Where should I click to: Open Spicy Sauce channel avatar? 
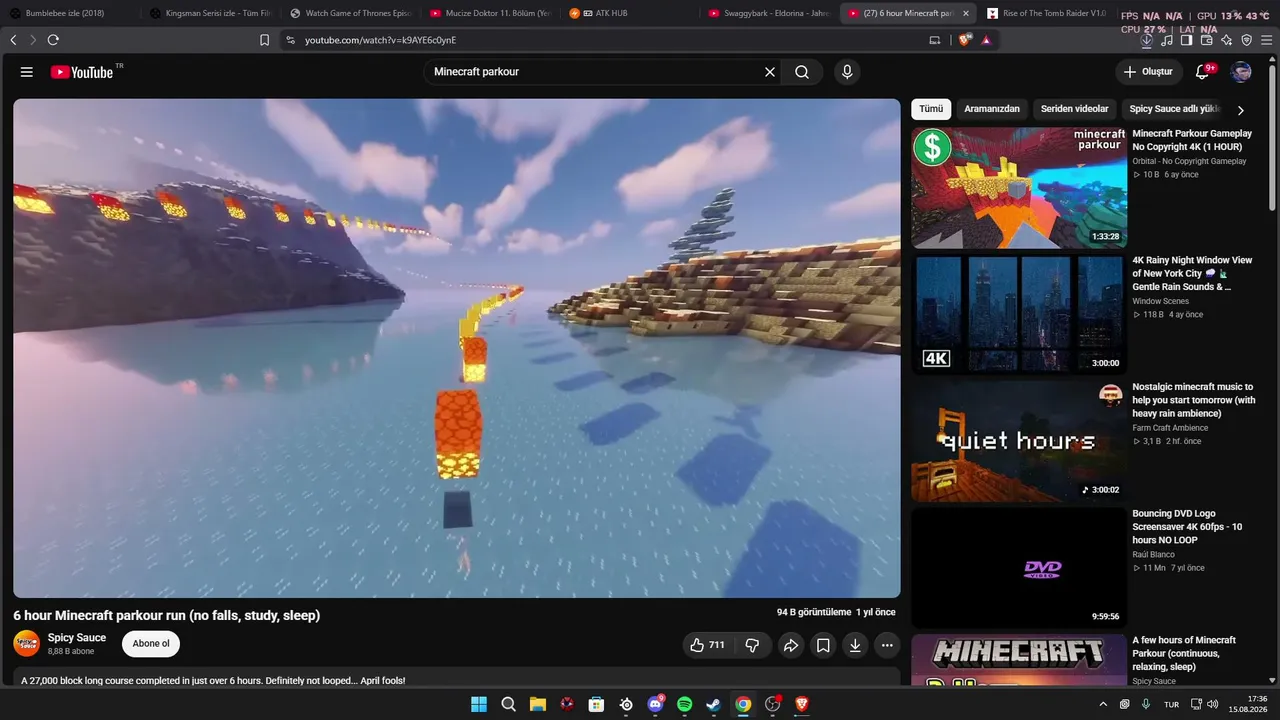click(27, 644)
